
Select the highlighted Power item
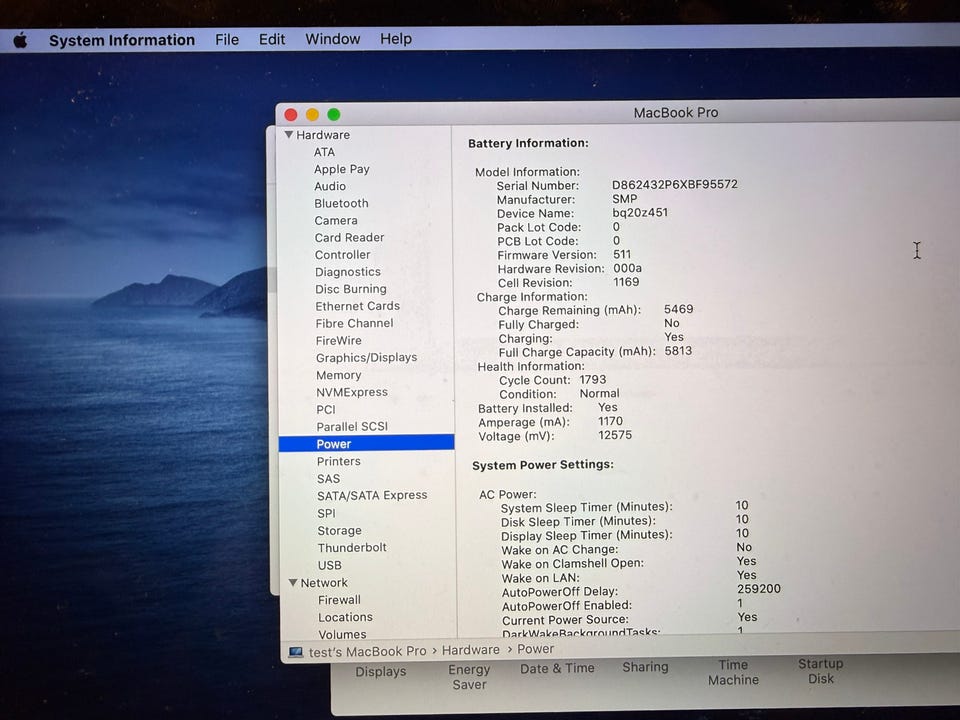point(367,443)
